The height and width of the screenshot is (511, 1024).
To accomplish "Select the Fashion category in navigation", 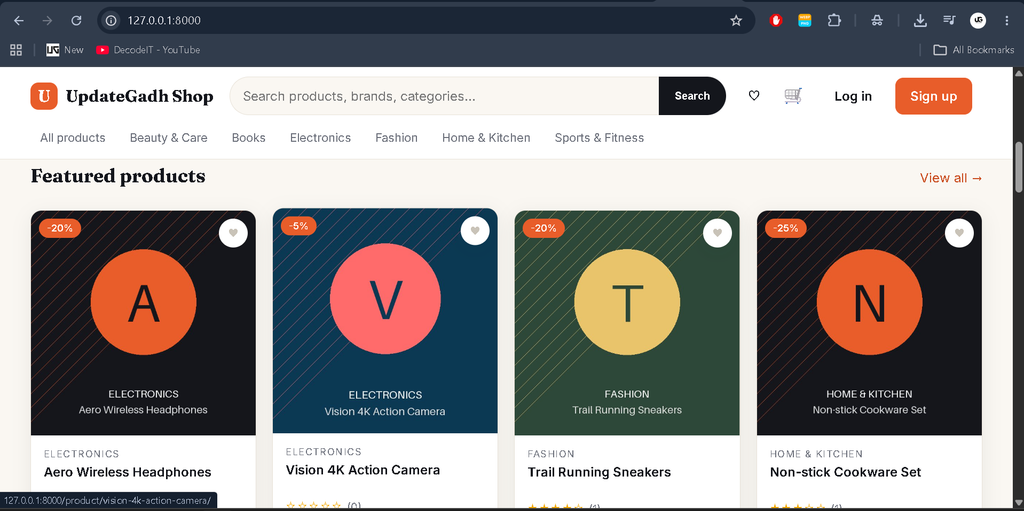I will point(396,138).
